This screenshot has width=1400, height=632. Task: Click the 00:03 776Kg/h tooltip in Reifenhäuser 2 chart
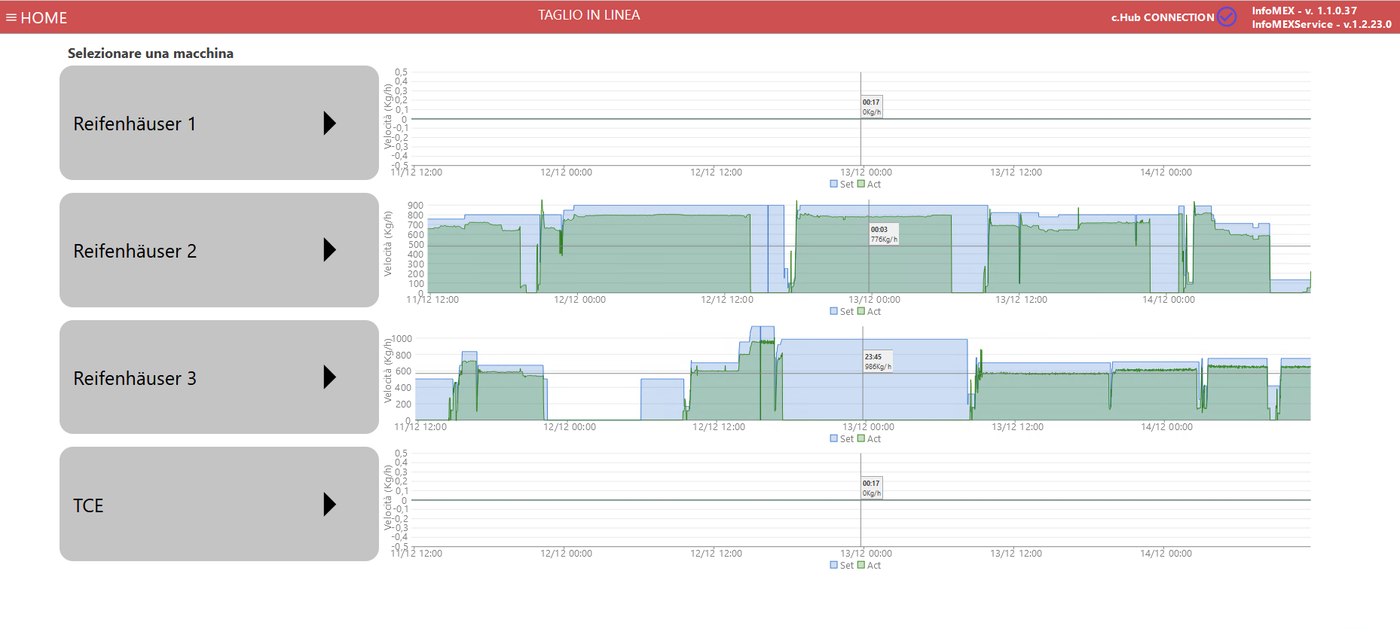click(x=883, y=234)
